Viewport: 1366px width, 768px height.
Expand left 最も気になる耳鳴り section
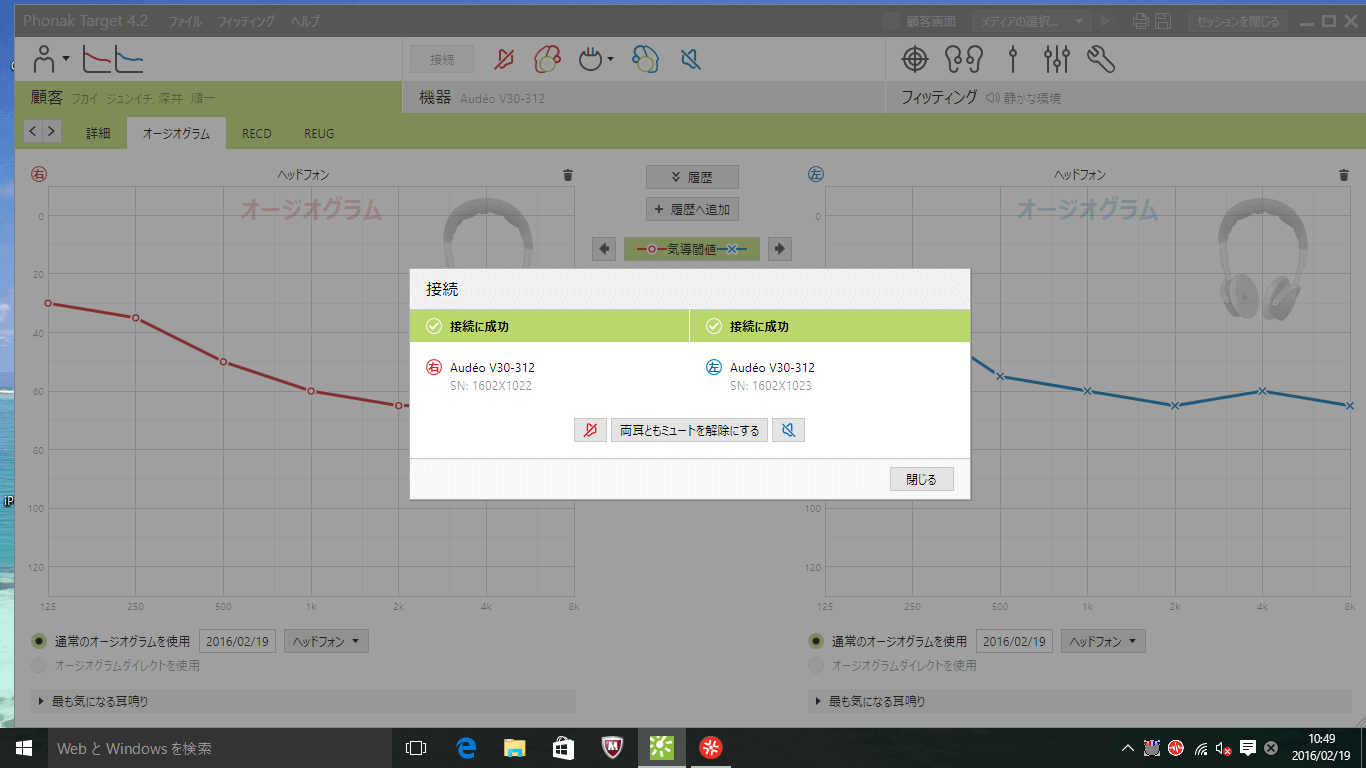(1081, 701)
